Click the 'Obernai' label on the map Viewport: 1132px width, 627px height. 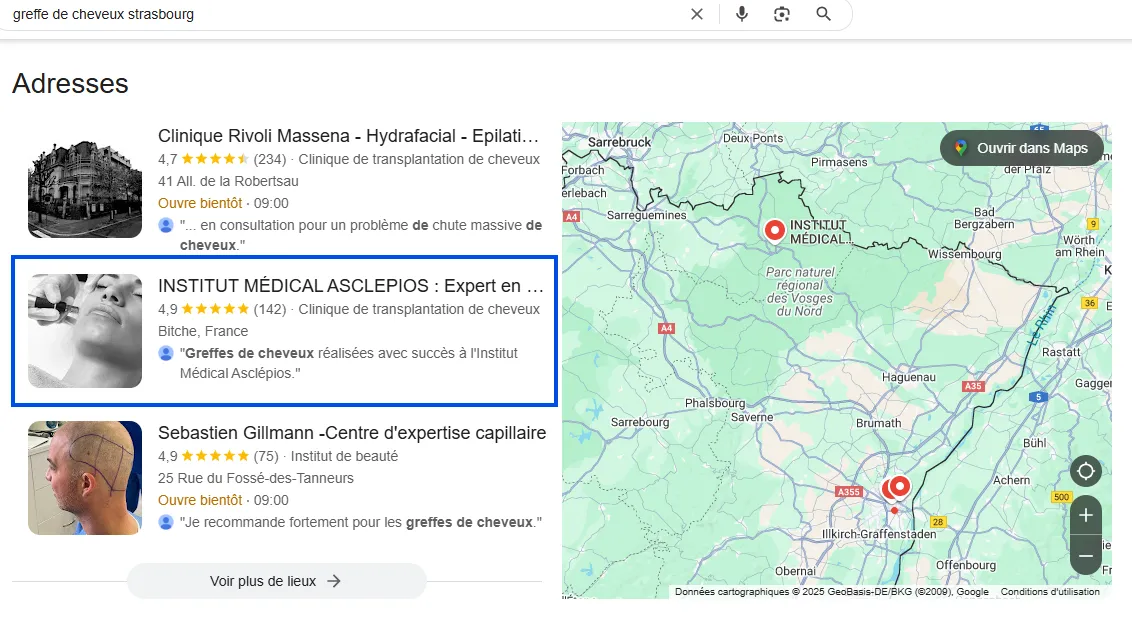pyautogui.click(x=795, y=571)
